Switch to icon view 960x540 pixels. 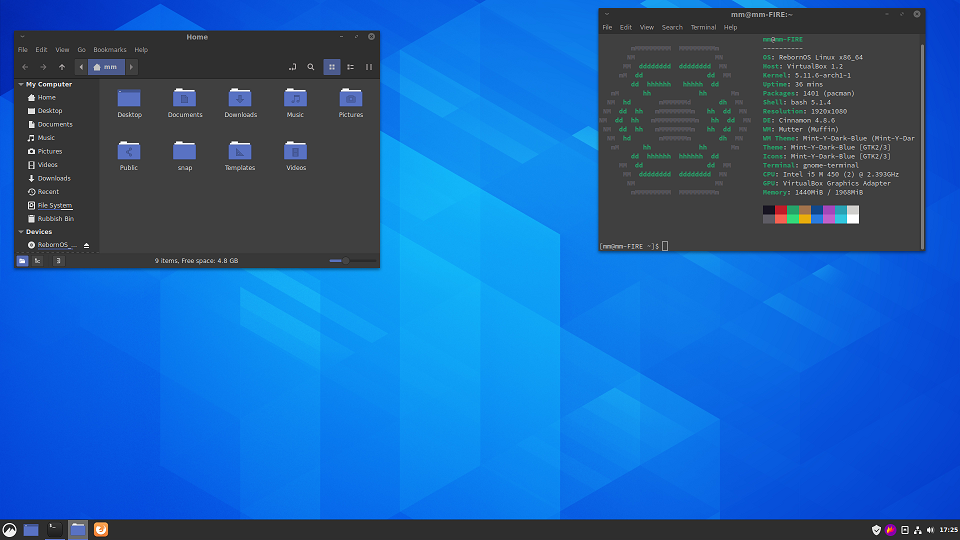click(x=332, y=67)
